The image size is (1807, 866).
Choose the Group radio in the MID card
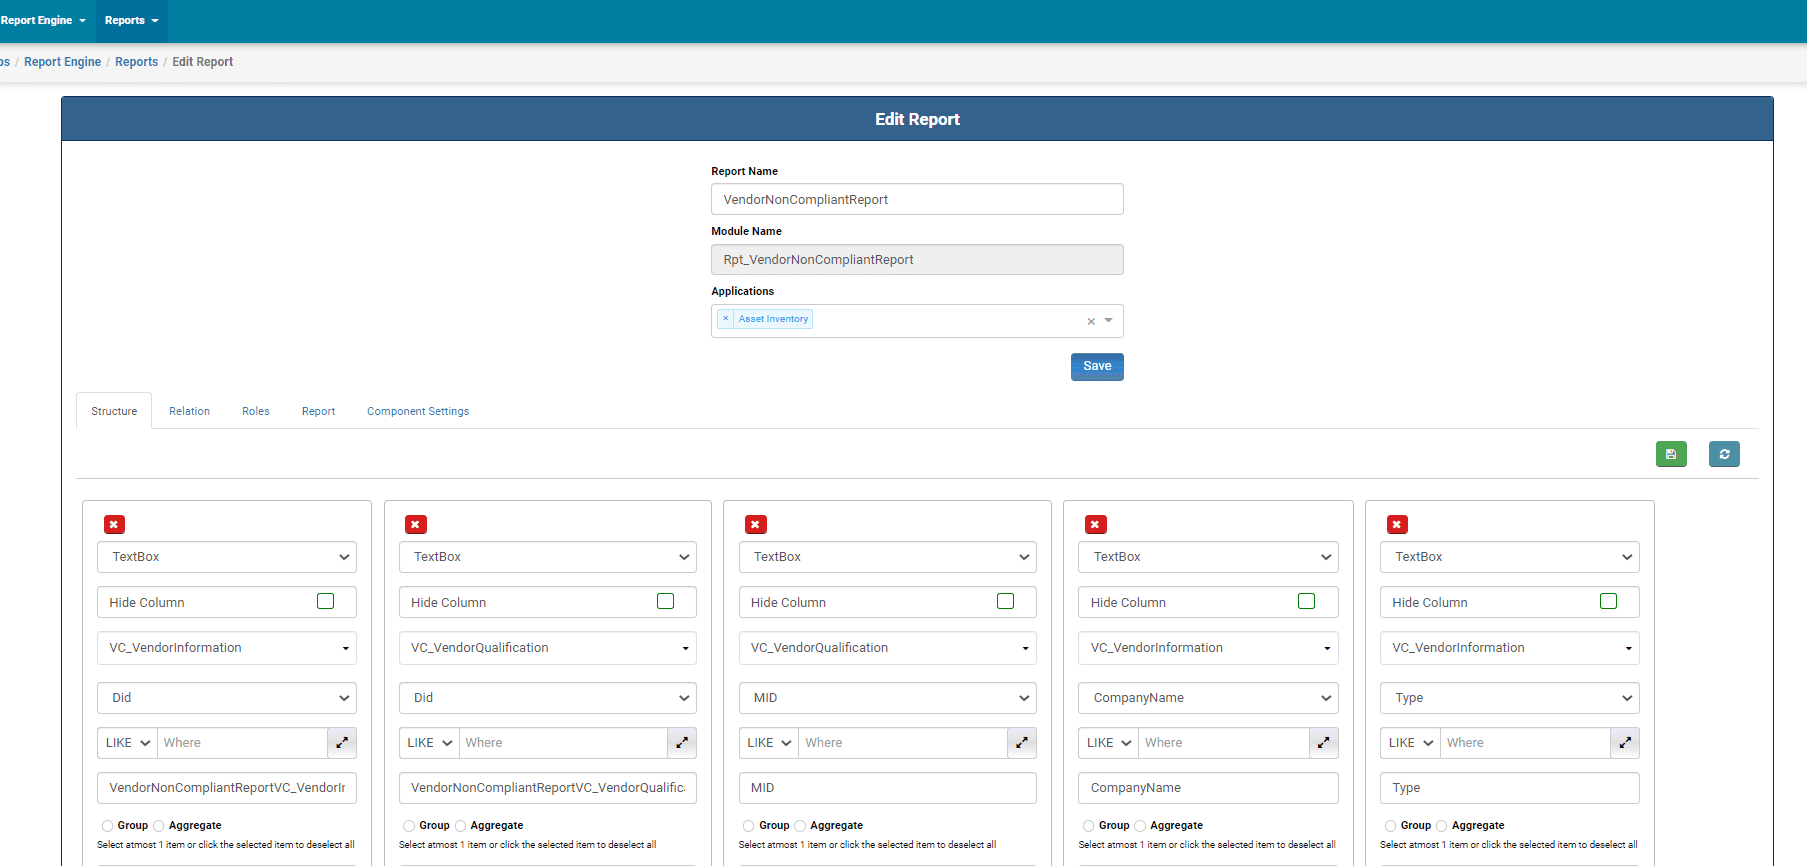[748, 826]
